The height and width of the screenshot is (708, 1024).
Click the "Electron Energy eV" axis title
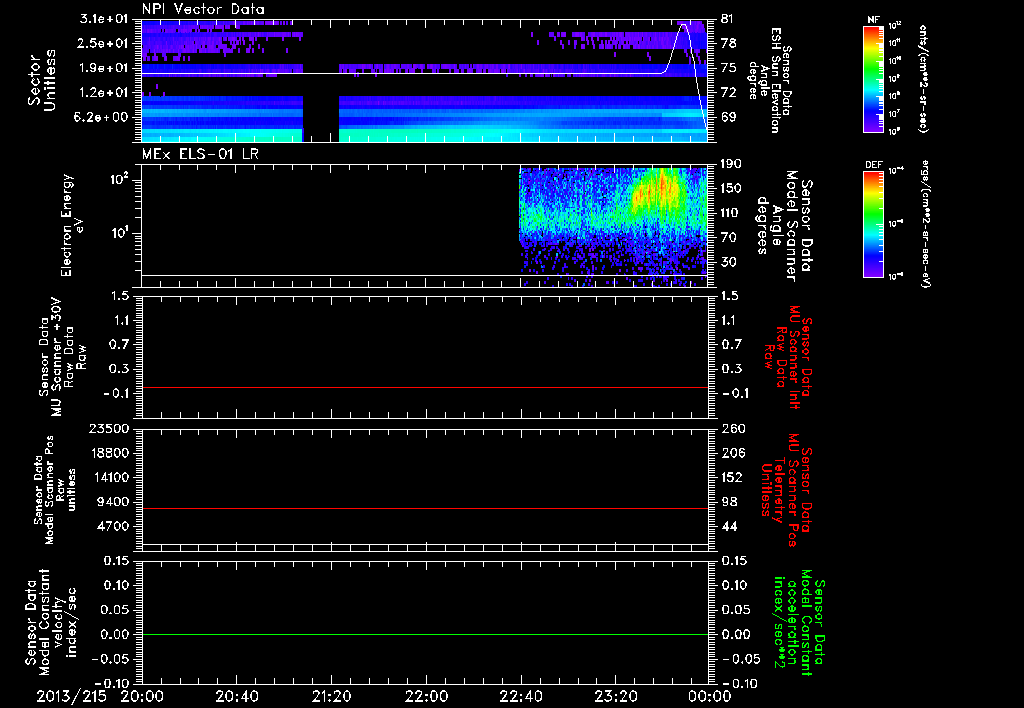(x=73, y=225)
